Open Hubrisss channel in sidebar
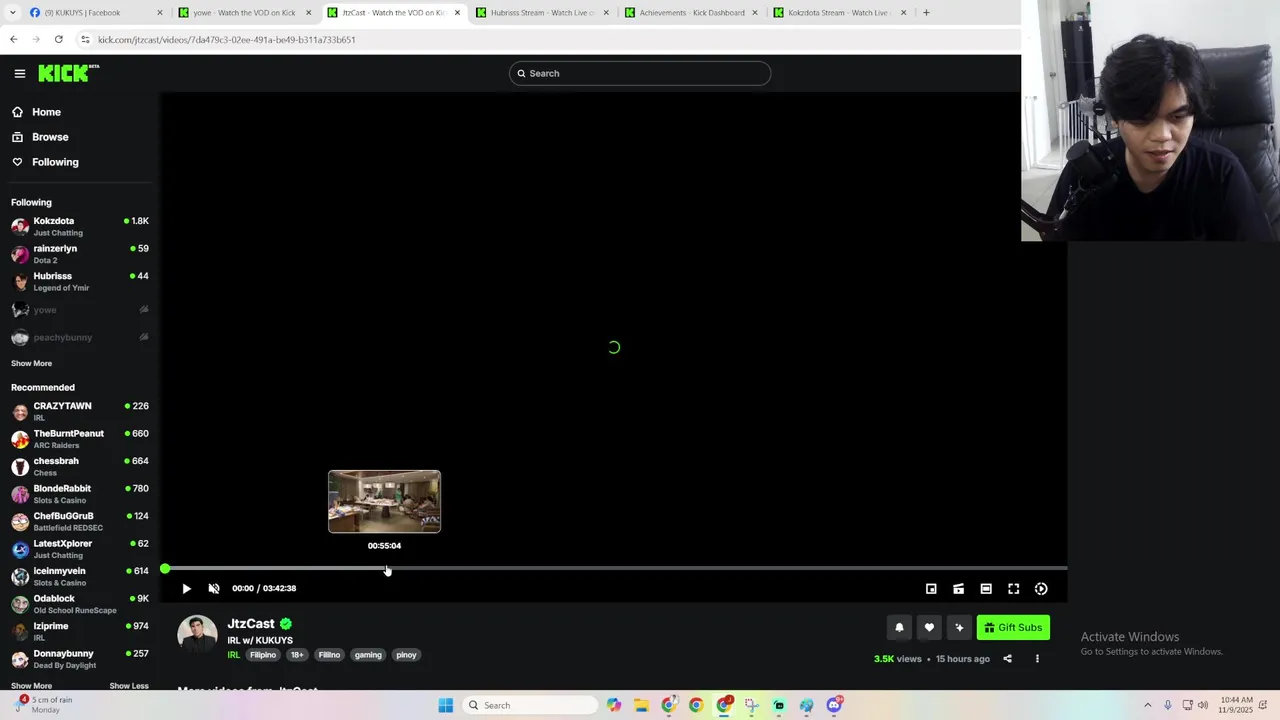Image resolution: width=1280 pixels, height=720 pixels. click(x=80, y=281)
